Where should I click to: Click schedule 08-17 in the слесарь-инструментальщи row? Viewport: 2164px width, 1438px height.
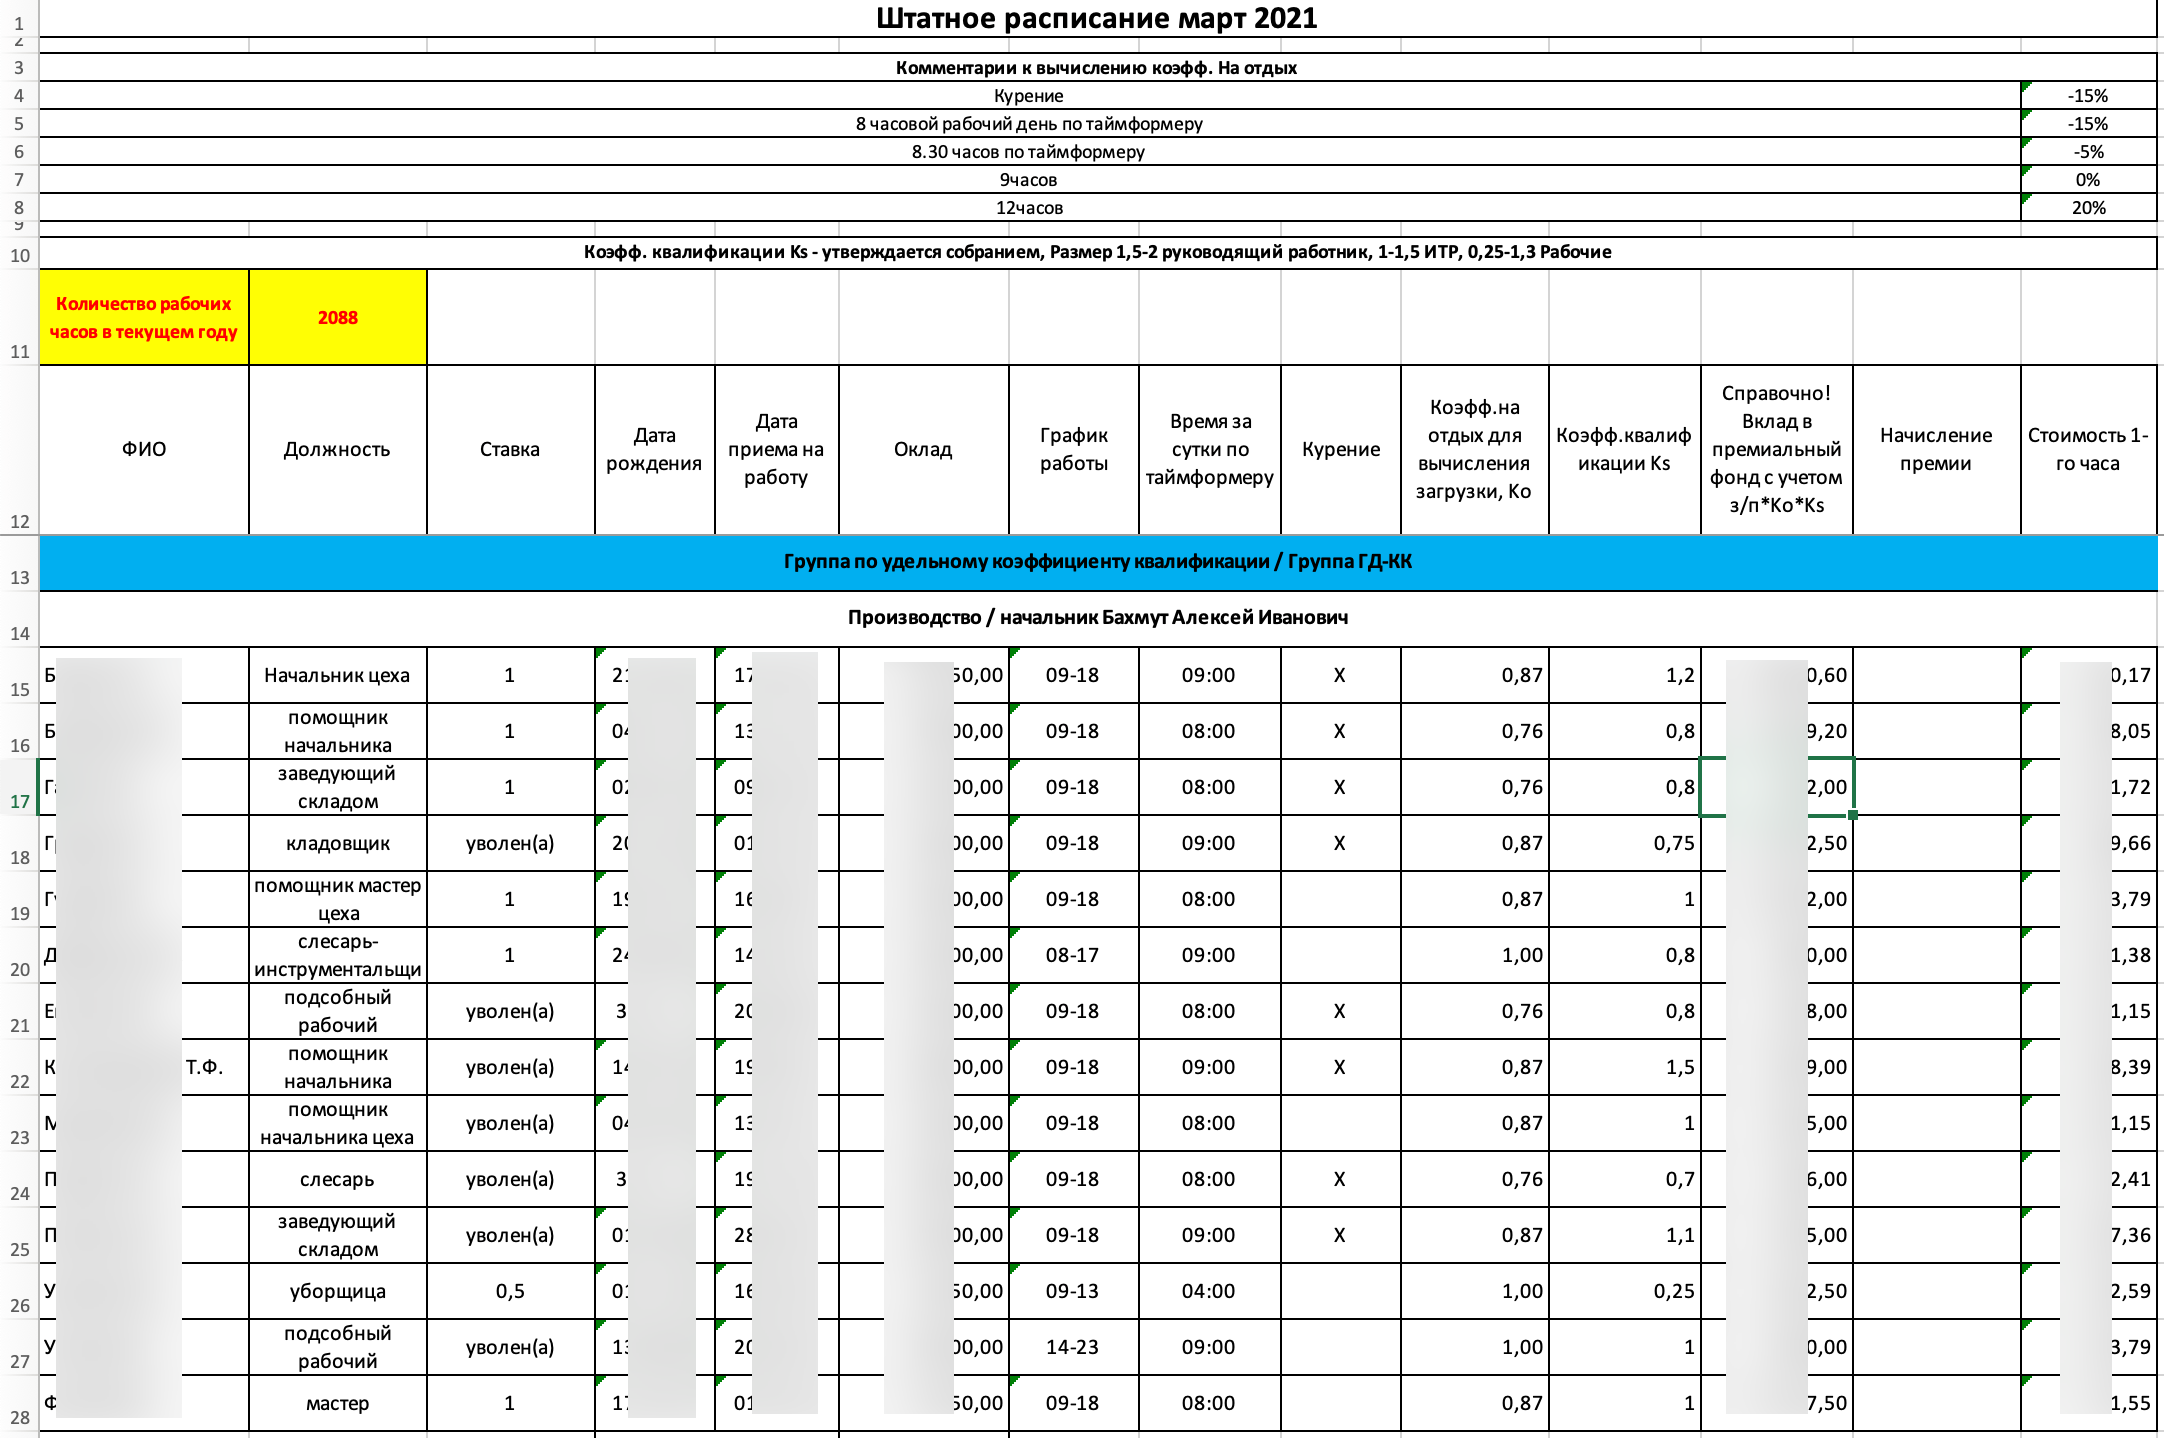(1074, 956)
